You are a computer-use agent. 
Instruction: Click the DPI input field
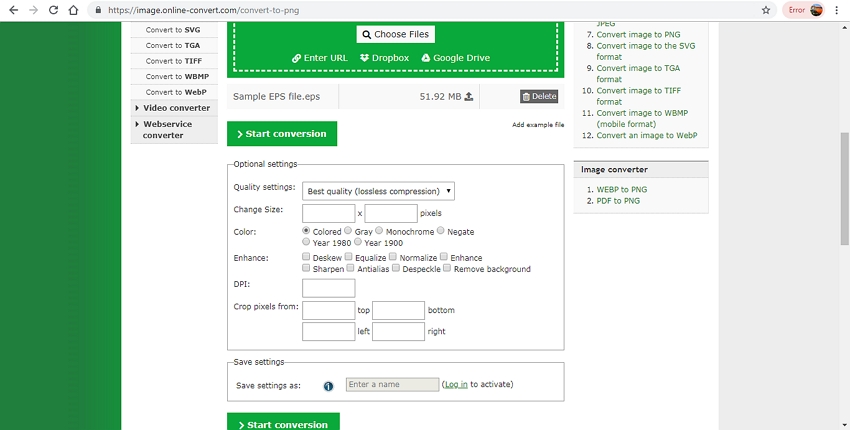click(328, 288)
